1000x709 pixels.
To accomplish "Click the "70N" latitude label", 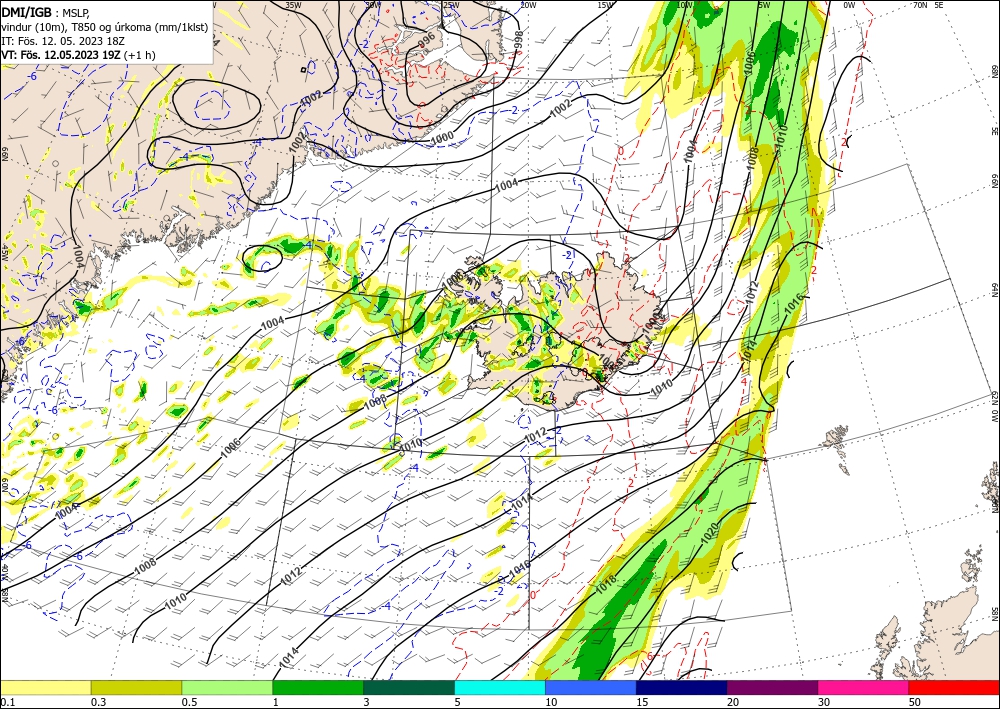I will (920, 5).
